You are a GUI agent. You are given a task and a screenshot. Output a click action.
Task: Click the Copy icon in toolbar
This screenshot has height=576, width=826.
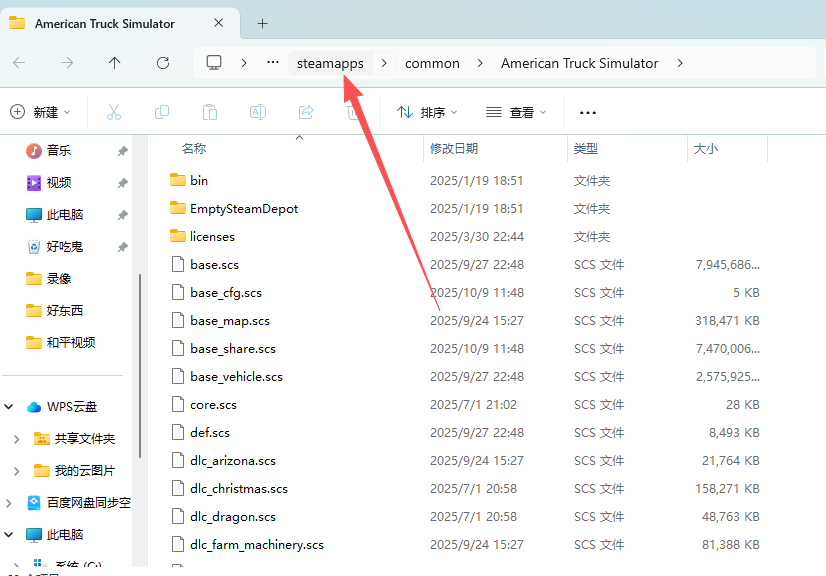[x=162, y=113]
